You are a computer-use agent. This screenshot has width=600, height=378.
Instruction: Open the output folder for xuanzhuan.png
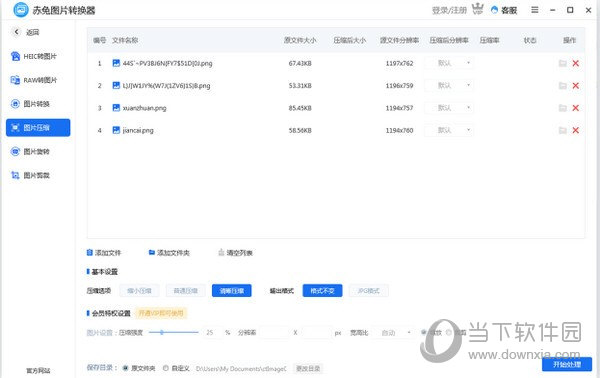(562, 108)
